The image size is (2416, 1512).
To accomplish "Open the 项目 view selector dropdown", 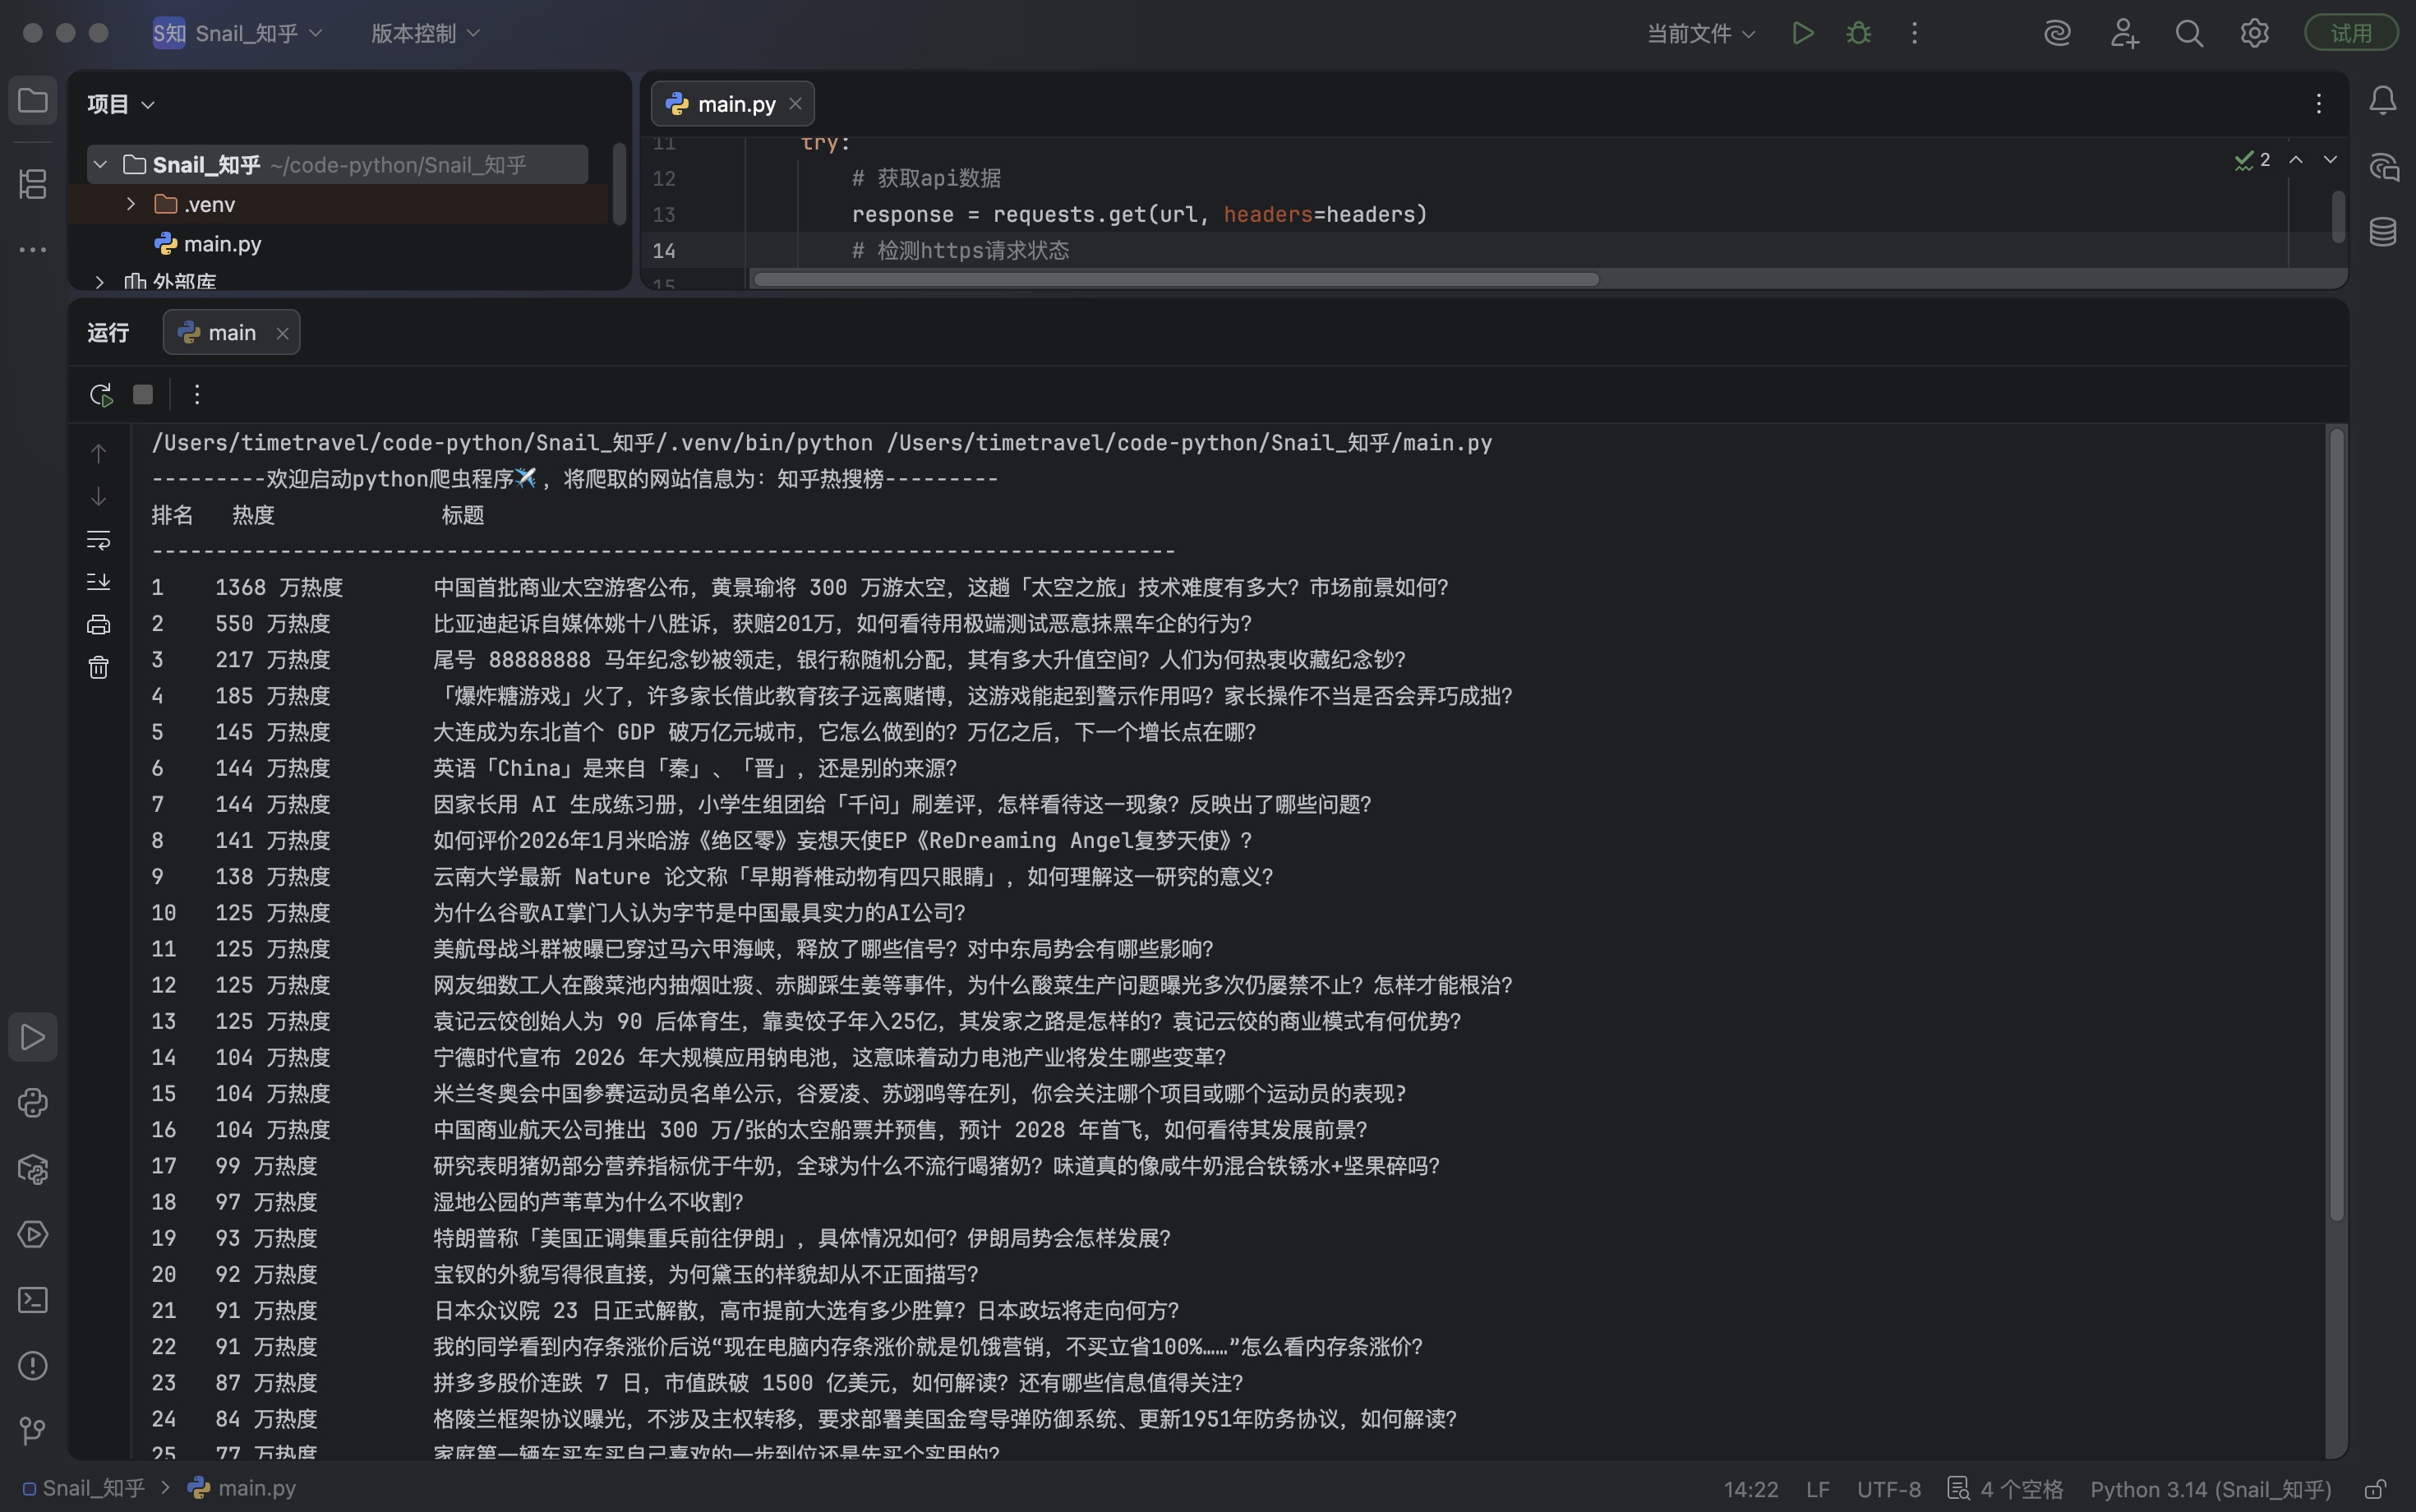I will pyautogui.click(x=121, y=104).
